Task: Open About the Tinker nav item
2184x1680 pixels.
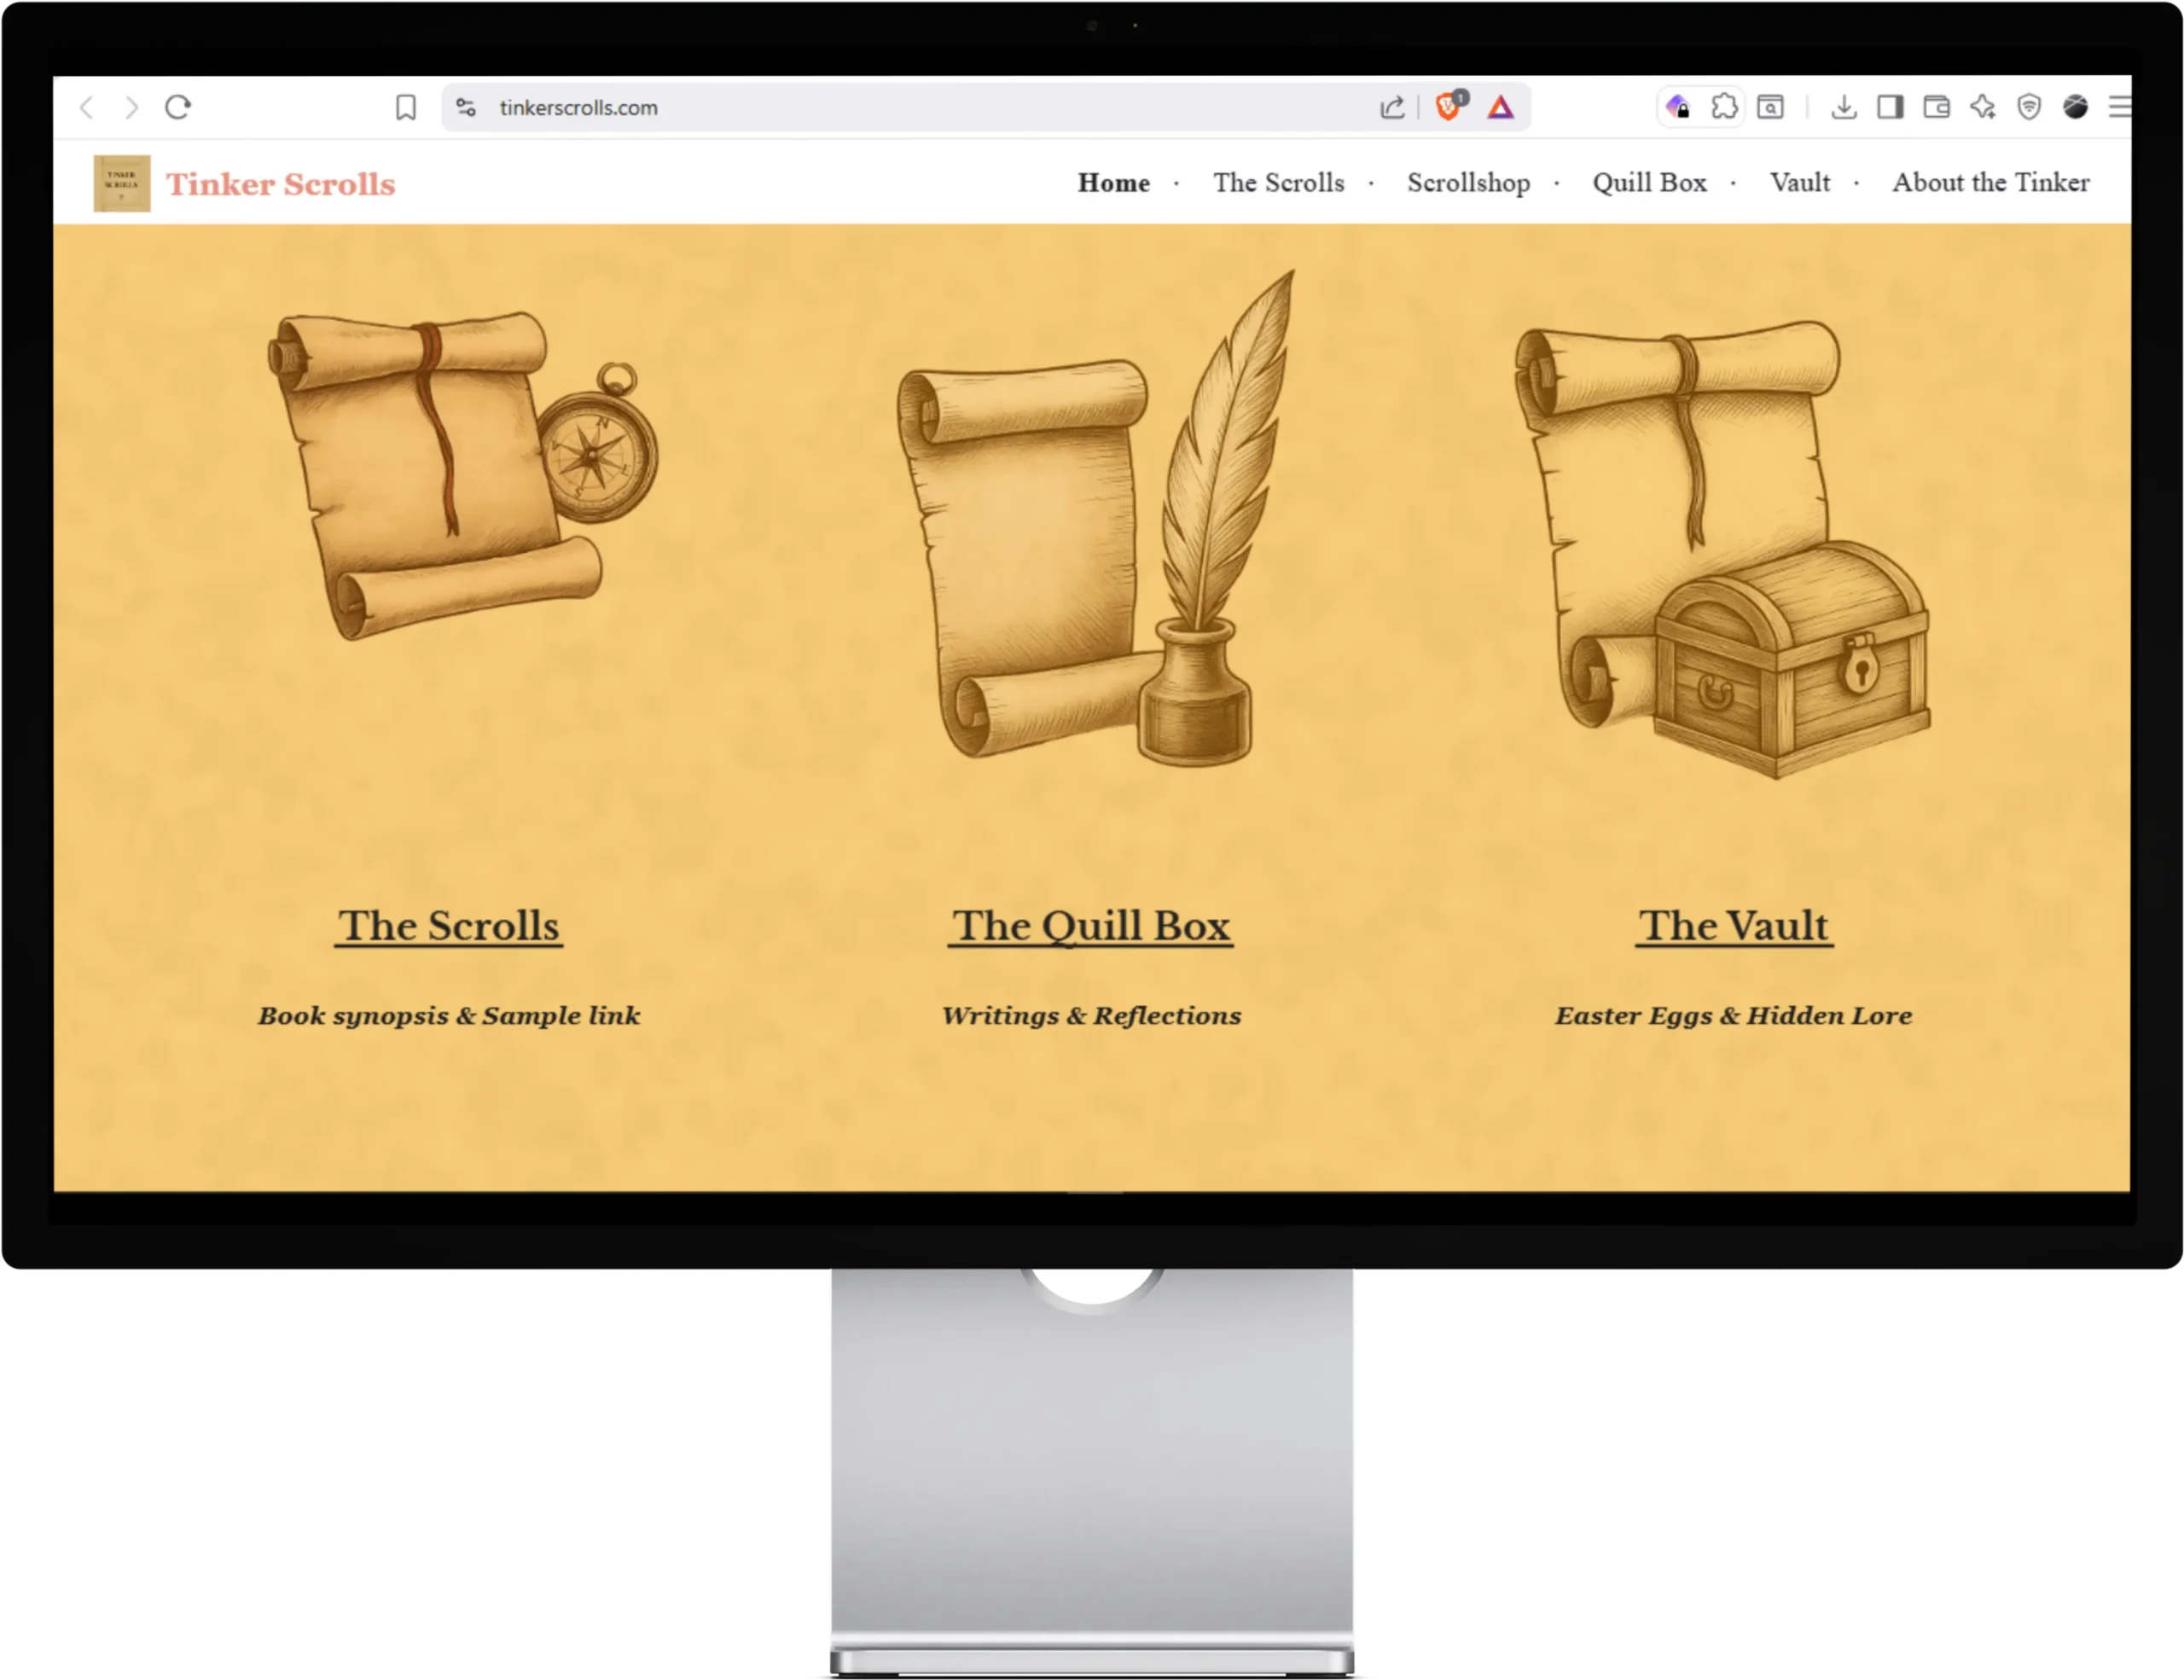Action: click(1990, 183)
